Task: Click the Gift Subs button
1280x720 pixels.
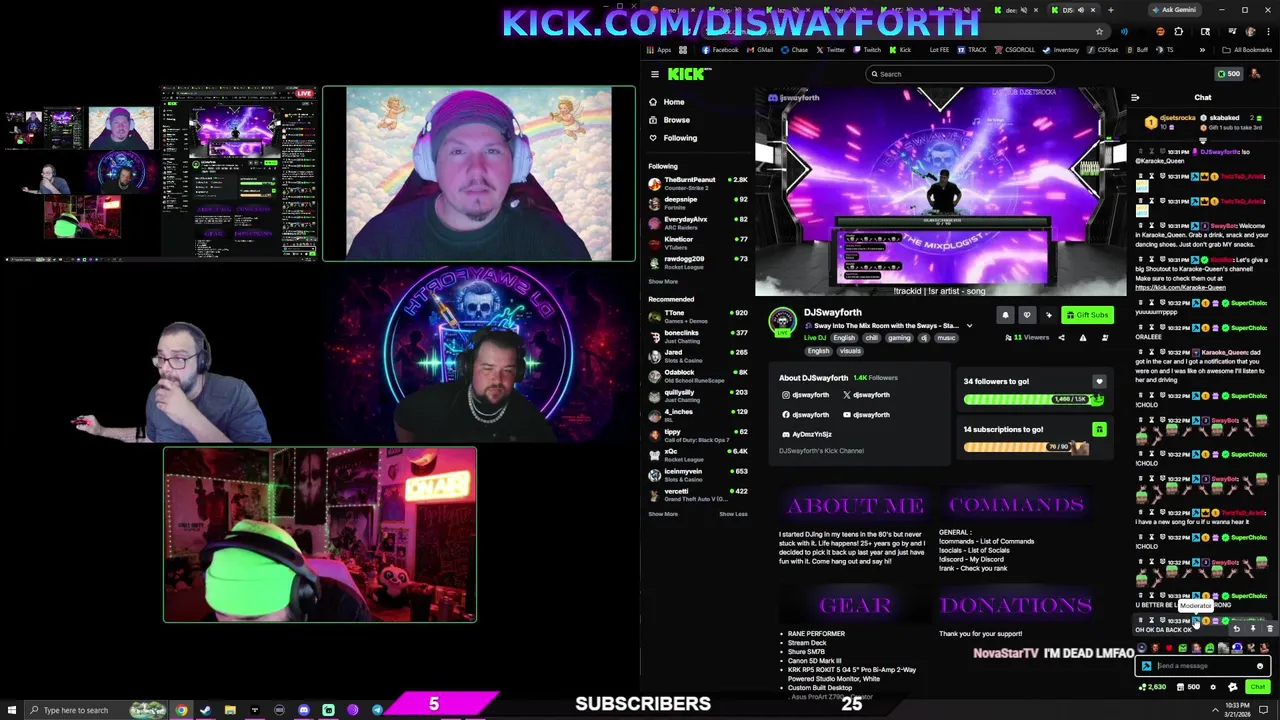Action: pyautogui.click(x=1087, y=315)
